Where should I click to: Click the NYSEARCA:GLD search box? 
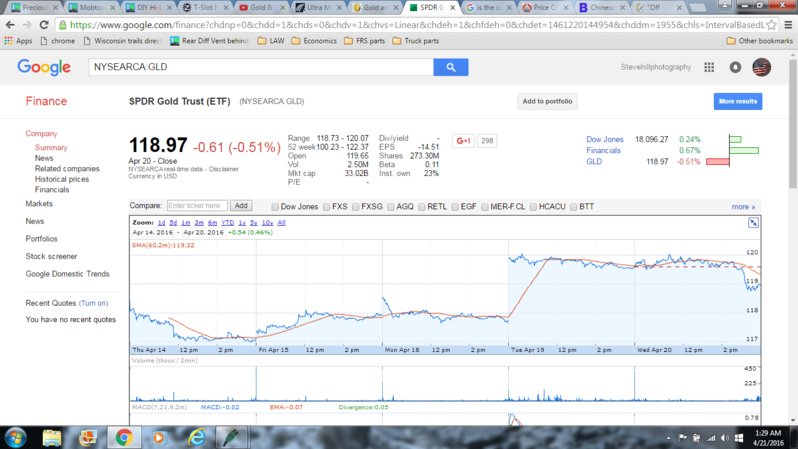pos(261,67)
